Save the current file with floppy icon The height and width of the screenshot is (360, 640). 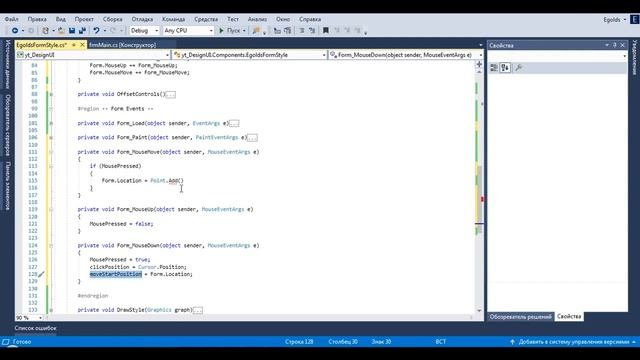point(72,31)
